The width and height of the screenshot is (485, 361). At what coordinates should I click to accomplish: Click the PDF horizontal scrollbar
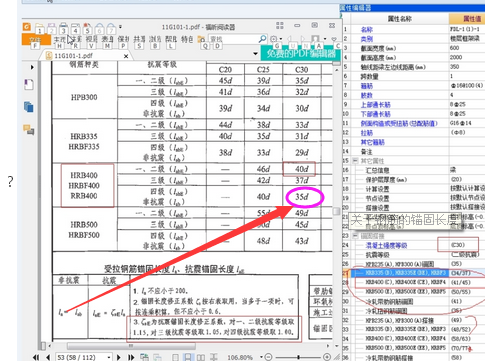point(132,346)
